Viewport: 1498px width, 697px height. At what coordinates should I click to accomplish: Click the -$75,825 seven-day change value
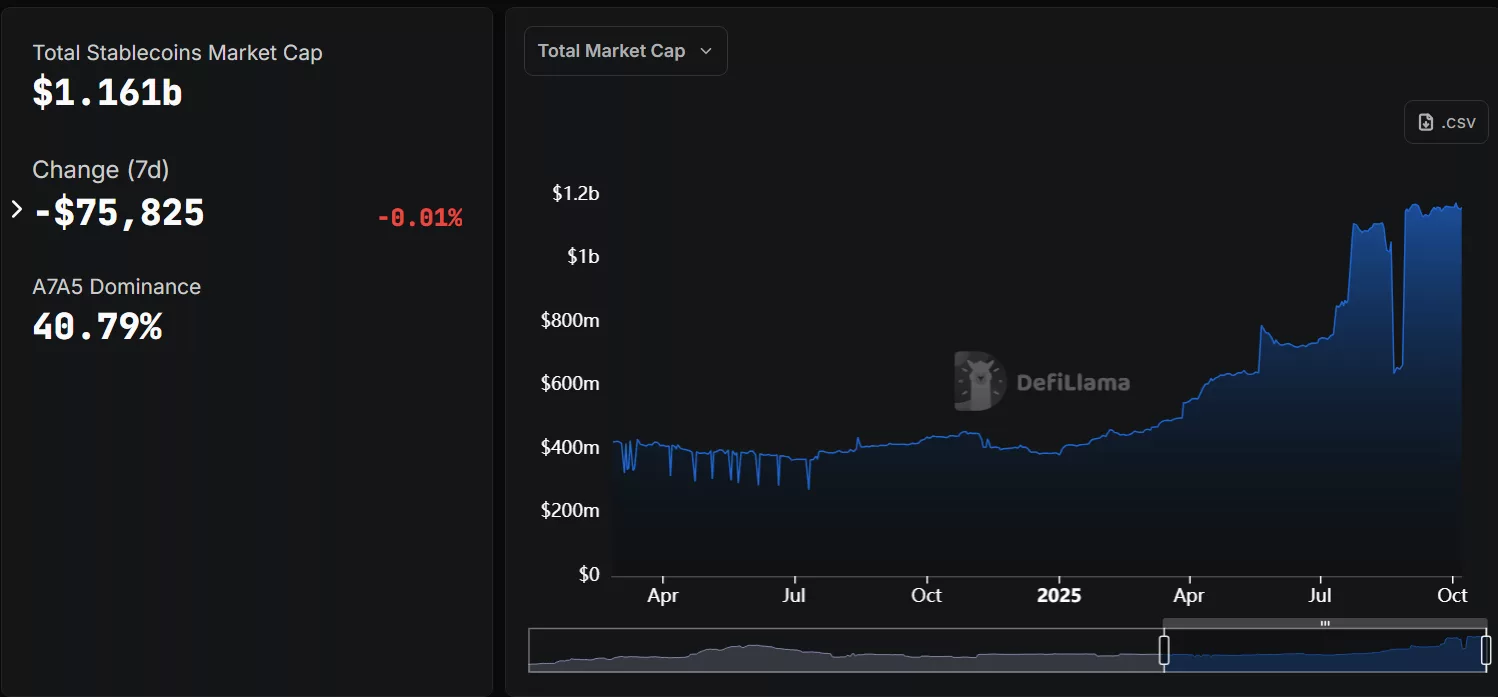(119, 213)
